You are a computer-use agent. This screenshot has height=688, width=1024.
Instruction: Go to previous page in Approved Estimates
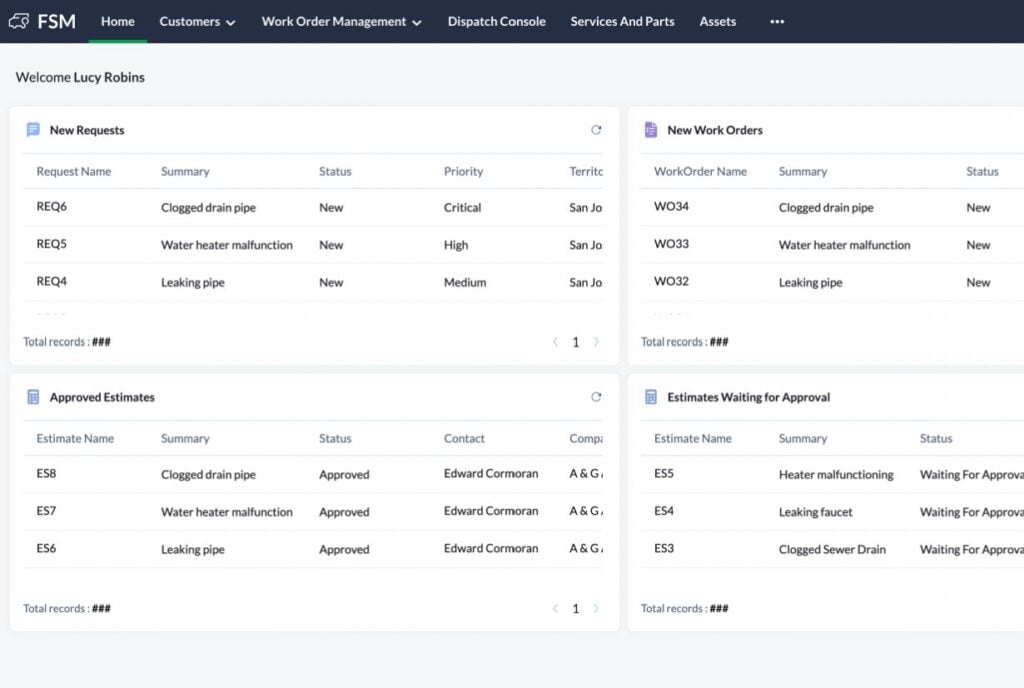coord(555,608)
